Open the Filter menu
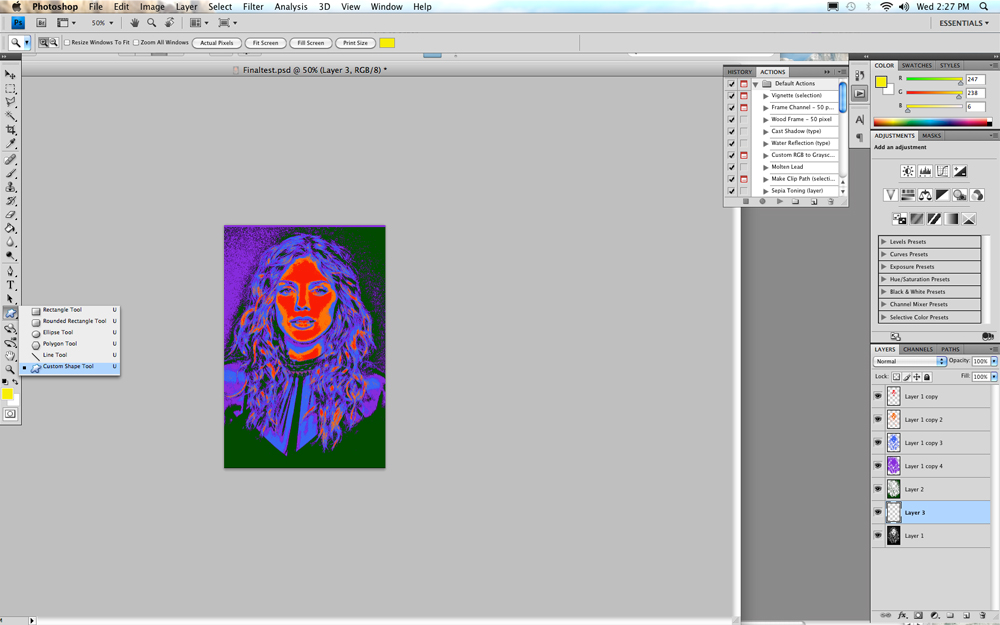Image resolution: width=1000 pixels, height=625 pixels. (x=253, y=6)
